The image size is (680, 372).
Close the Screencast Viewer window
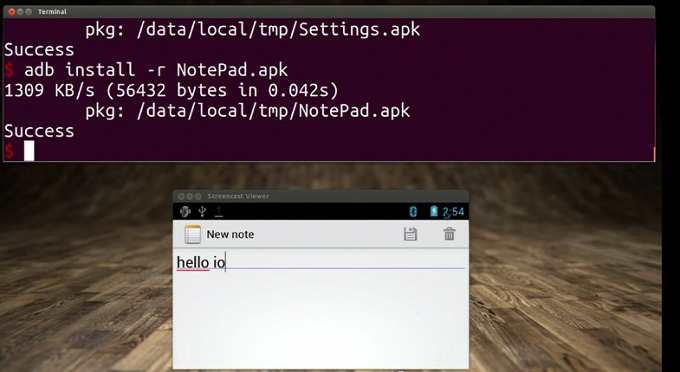click(181, 196)
